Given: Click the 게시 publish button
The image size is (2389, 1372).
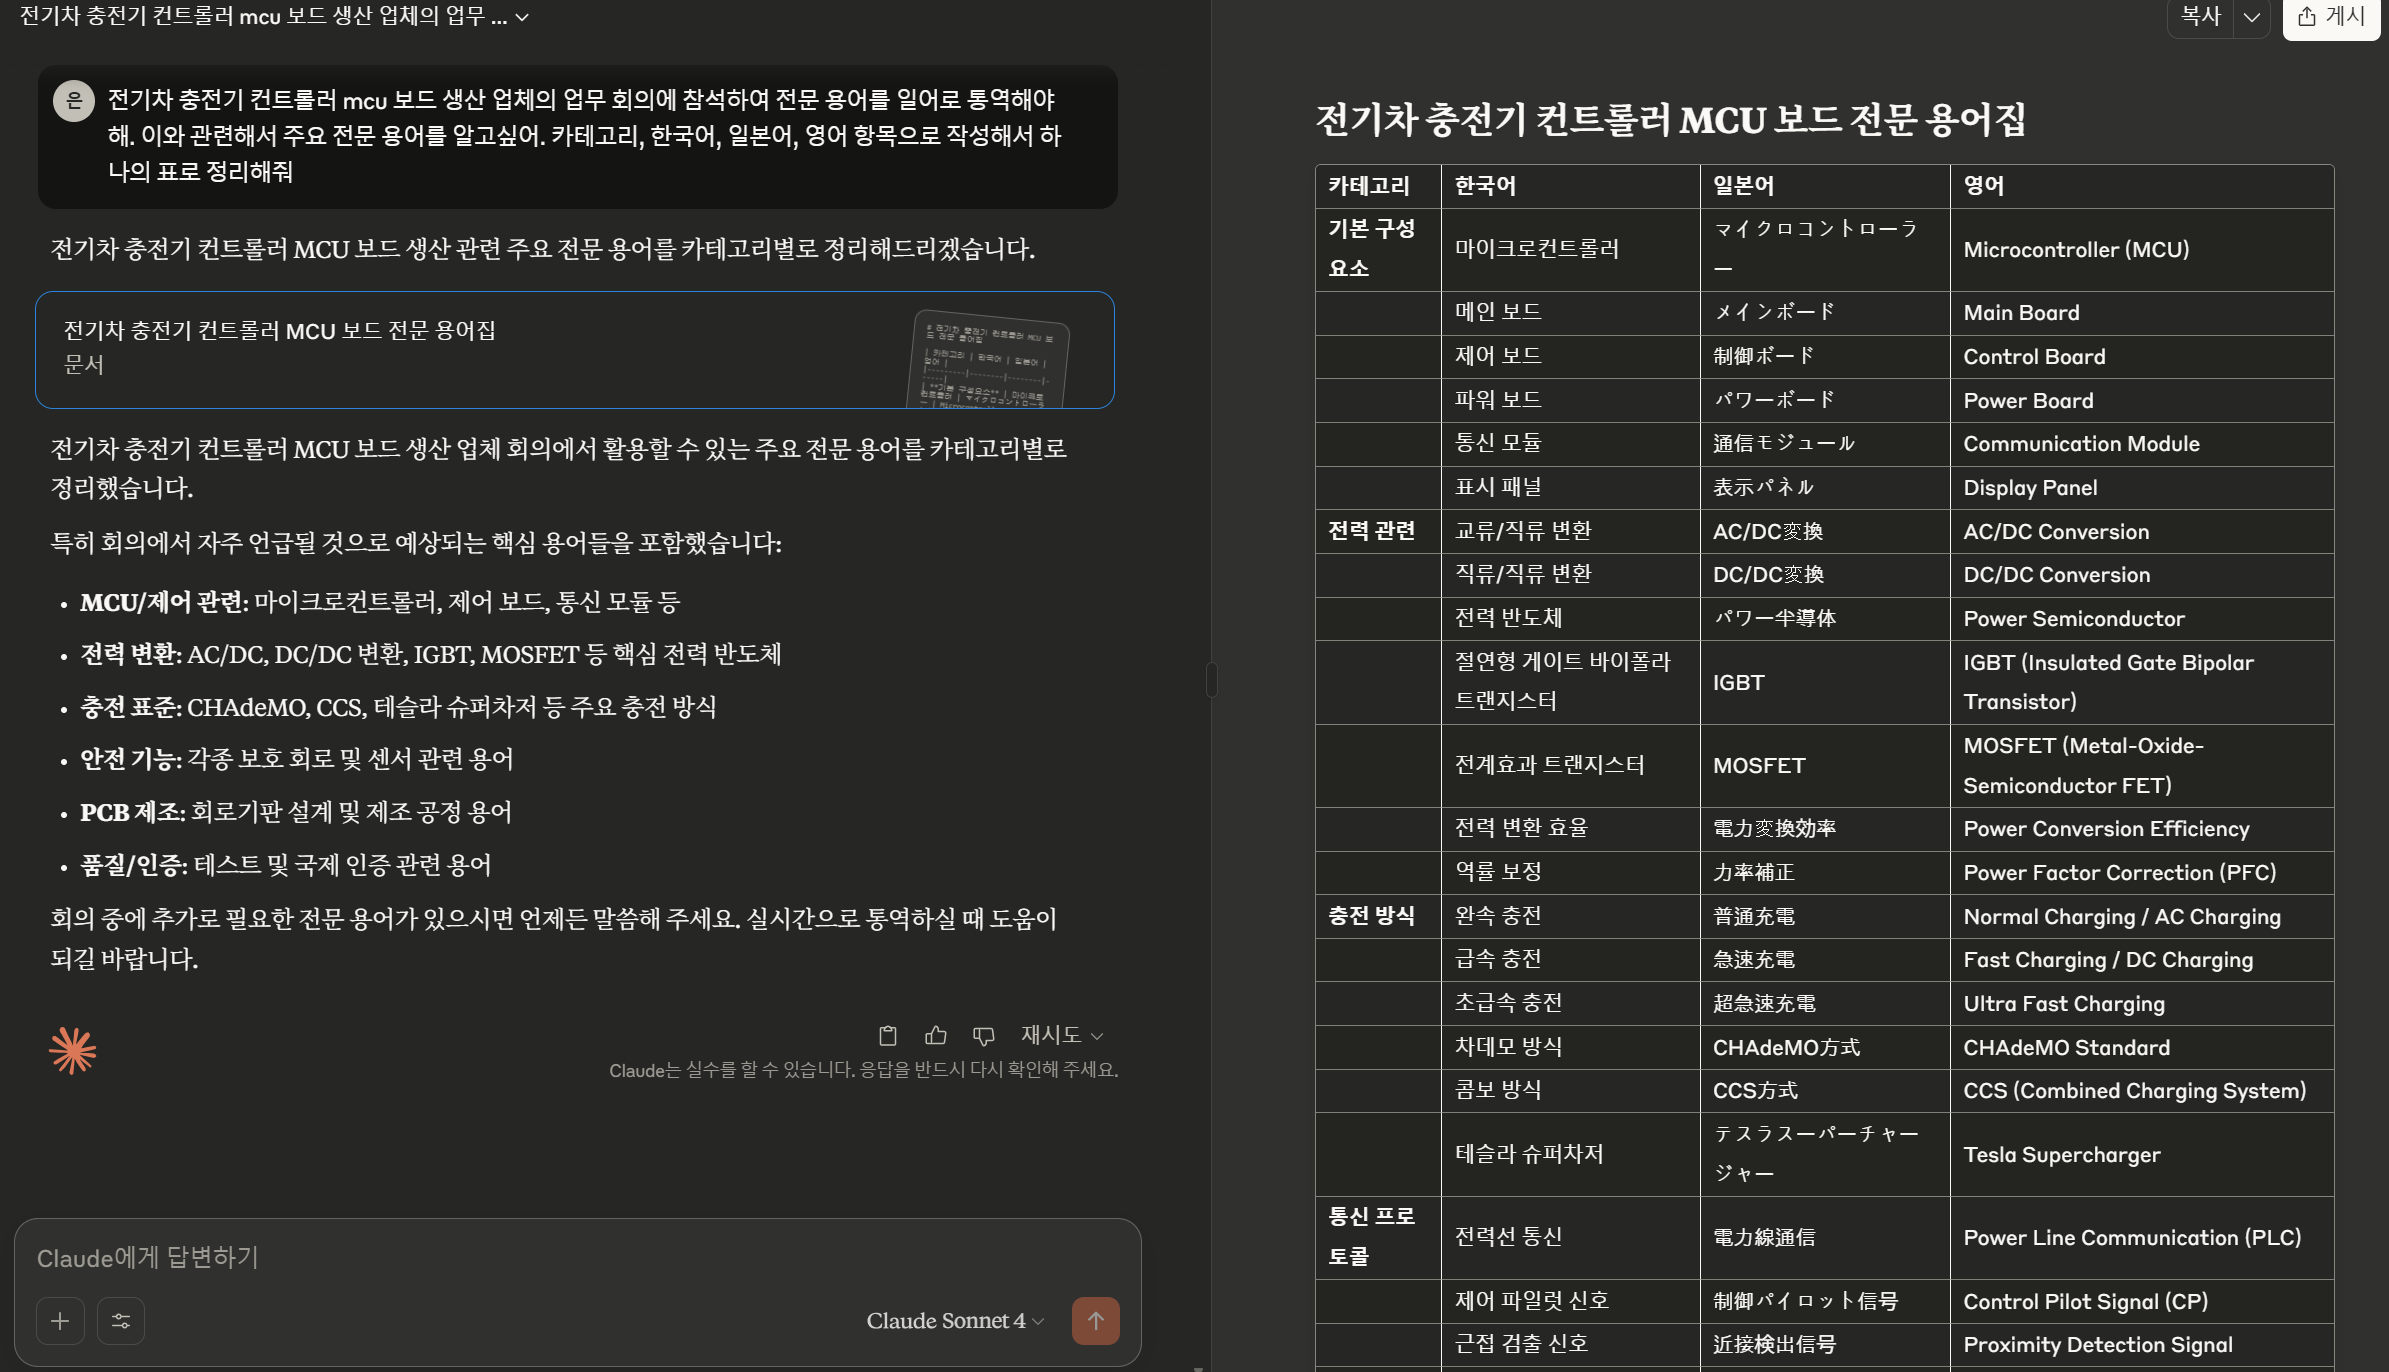Looking at the screenshot, I should tap(2331, 17).
